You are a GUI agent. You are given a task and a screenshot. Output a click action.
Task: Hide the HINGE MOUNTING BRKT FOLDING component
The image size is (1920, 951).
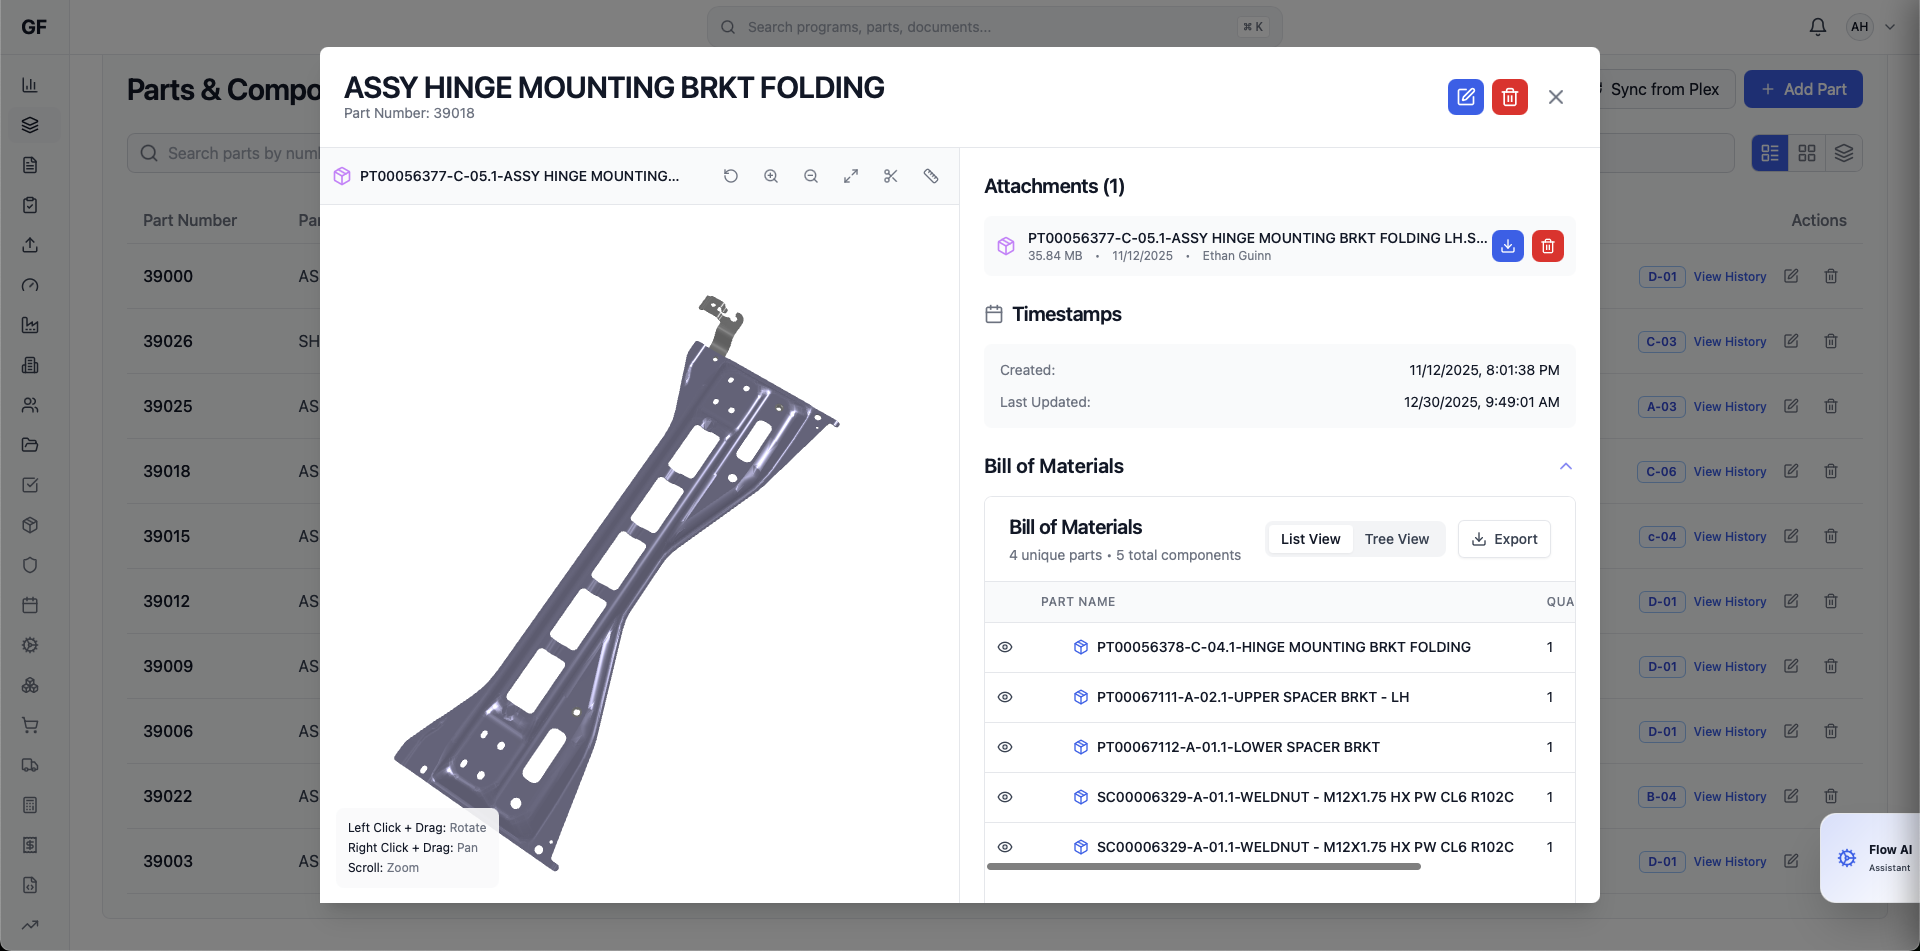1005,647
